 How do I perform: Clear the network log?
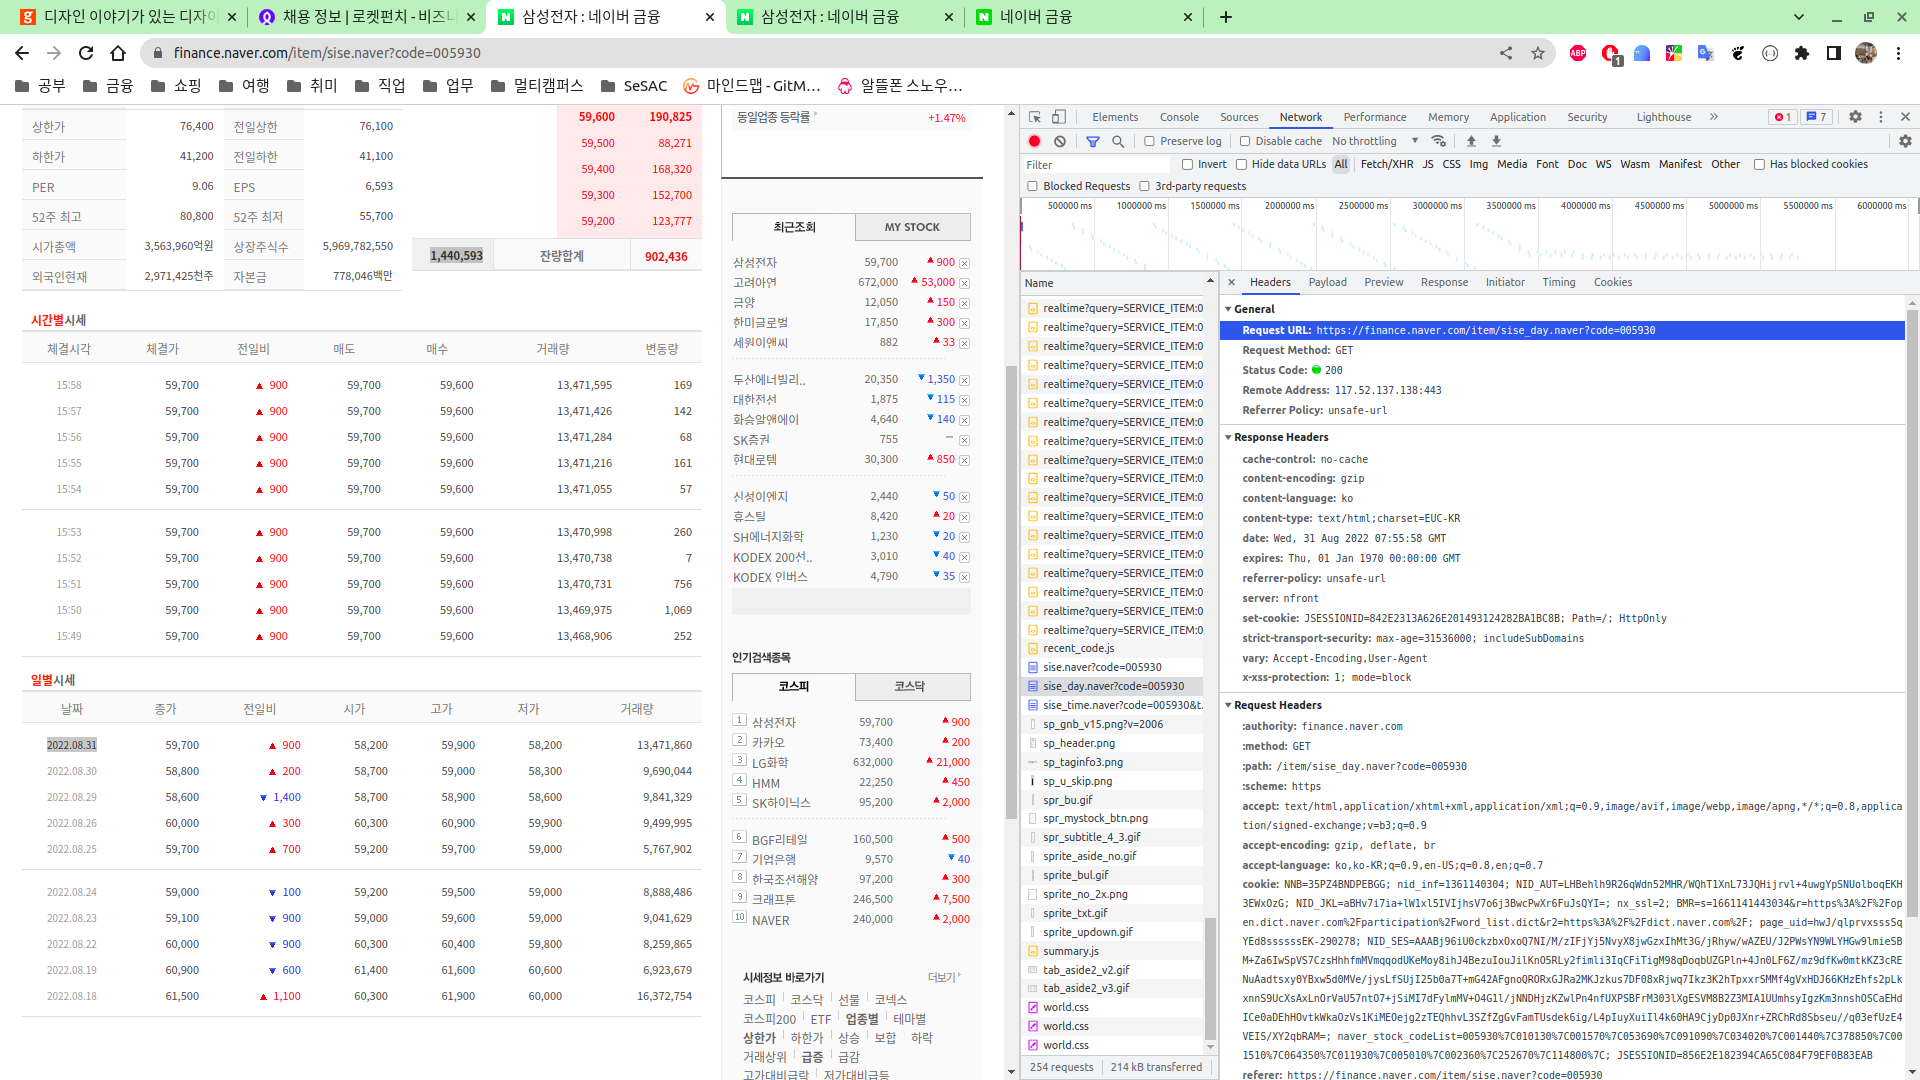coord(1059,141)
